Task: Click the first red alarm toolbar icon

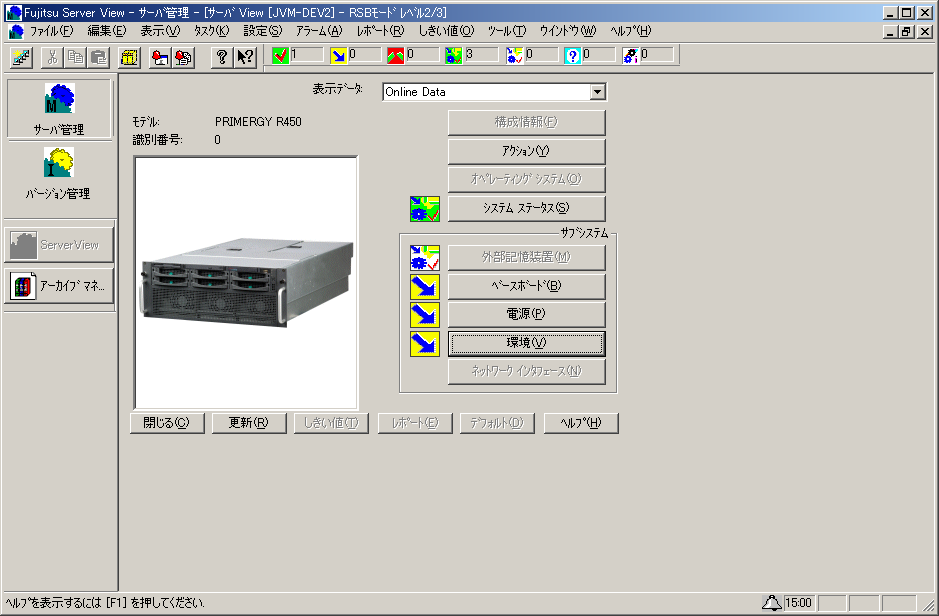Action: (x=160, y=57)
